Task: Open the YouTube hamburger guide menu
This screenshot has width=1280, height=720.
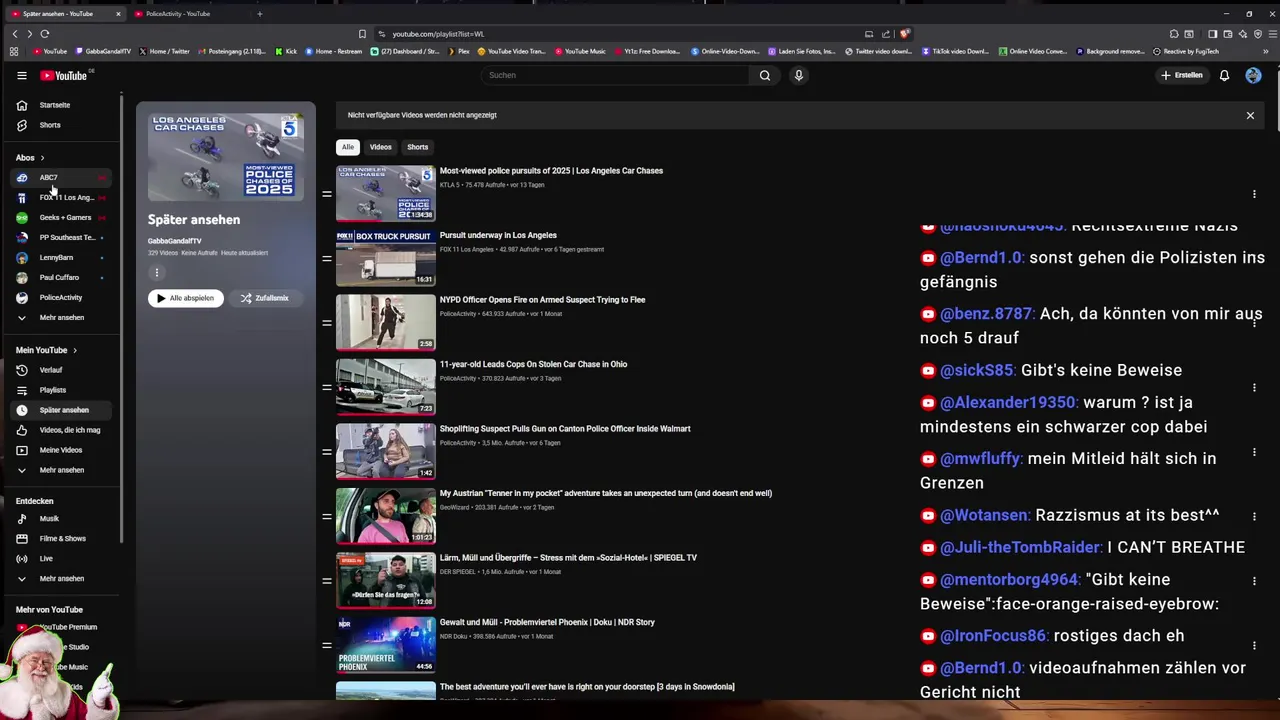Action: 22,75
